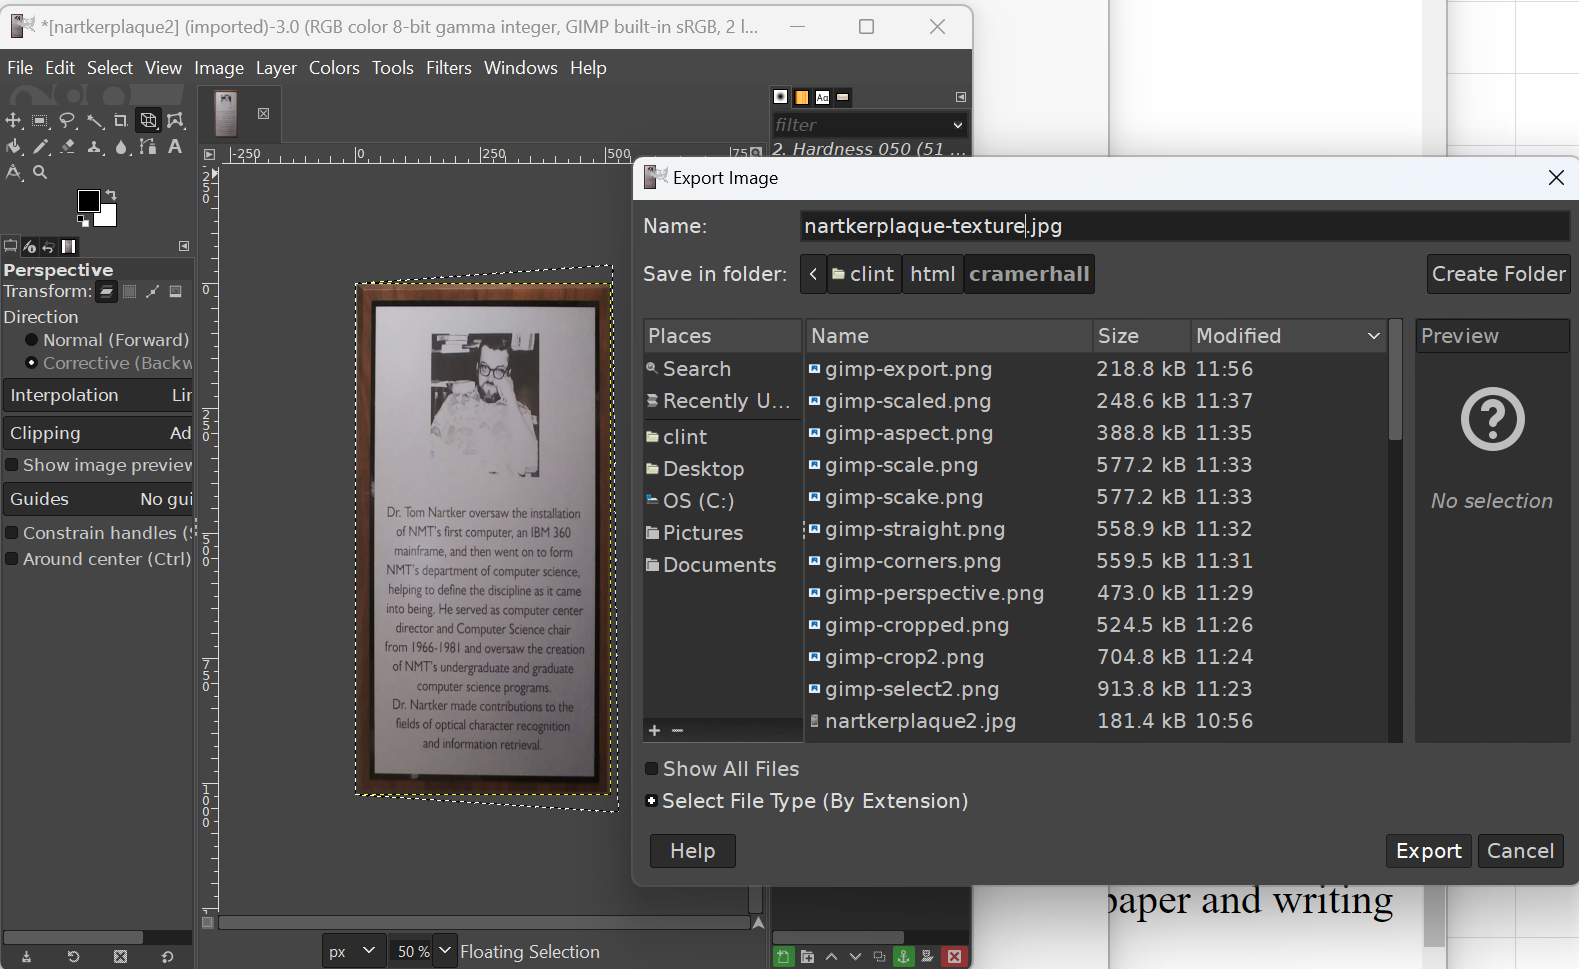Click the Create Folder button
Viewport: 1579px width, 969px height.
tap(1498, 274)
